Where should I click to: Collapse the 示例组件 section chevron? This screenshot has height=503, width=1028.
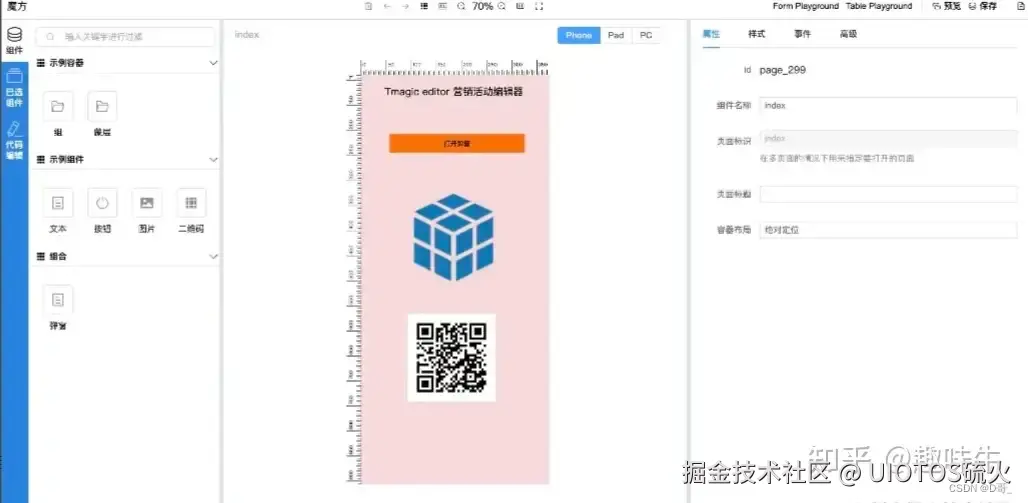coord(212,159)
